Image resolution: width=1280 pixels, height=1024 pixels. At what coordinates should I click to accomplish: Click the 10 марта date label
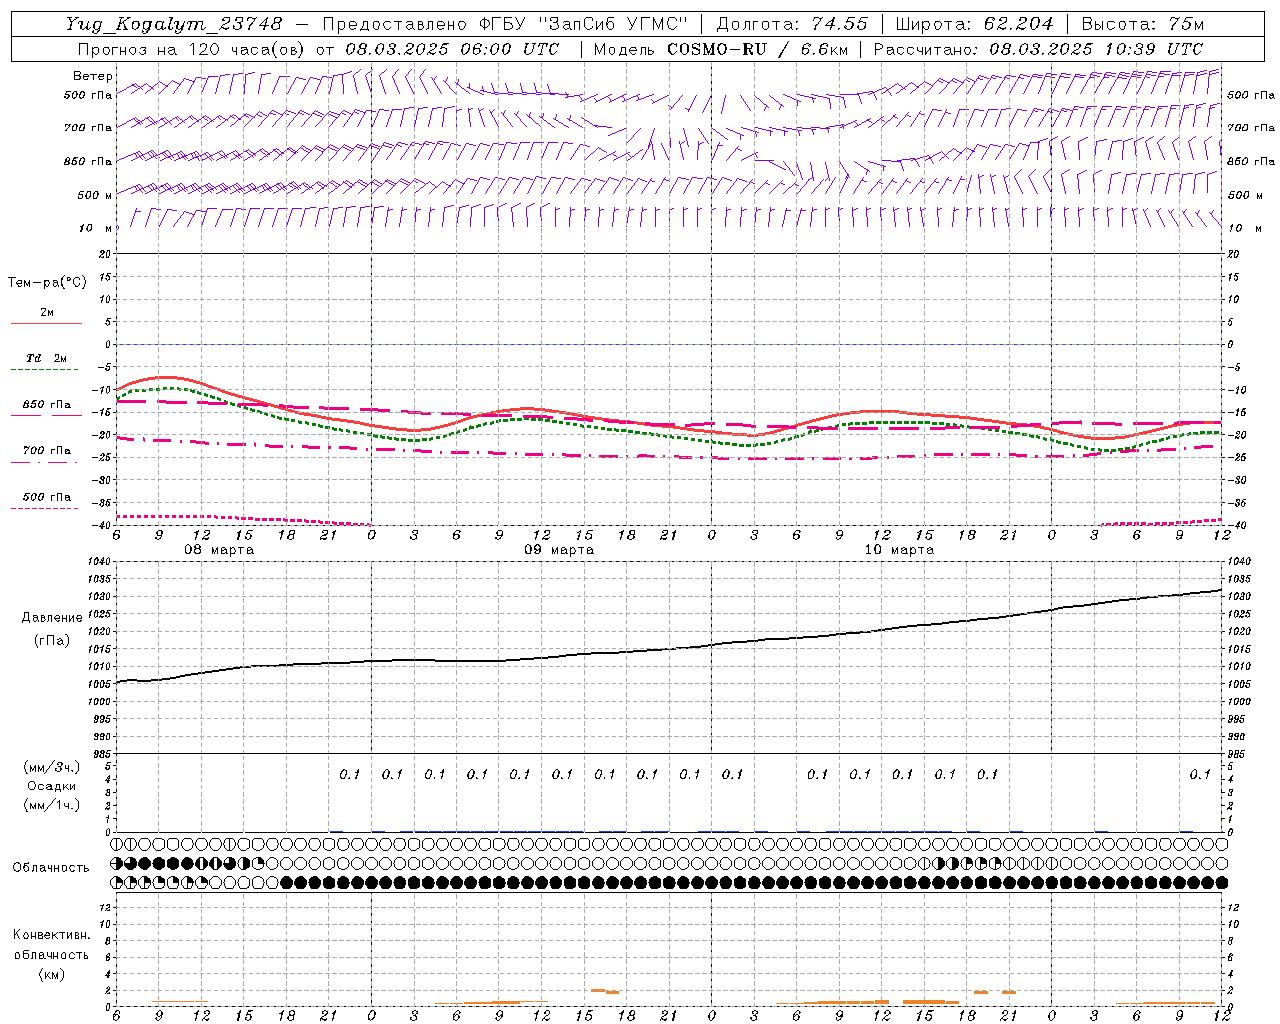click(899, 550)
